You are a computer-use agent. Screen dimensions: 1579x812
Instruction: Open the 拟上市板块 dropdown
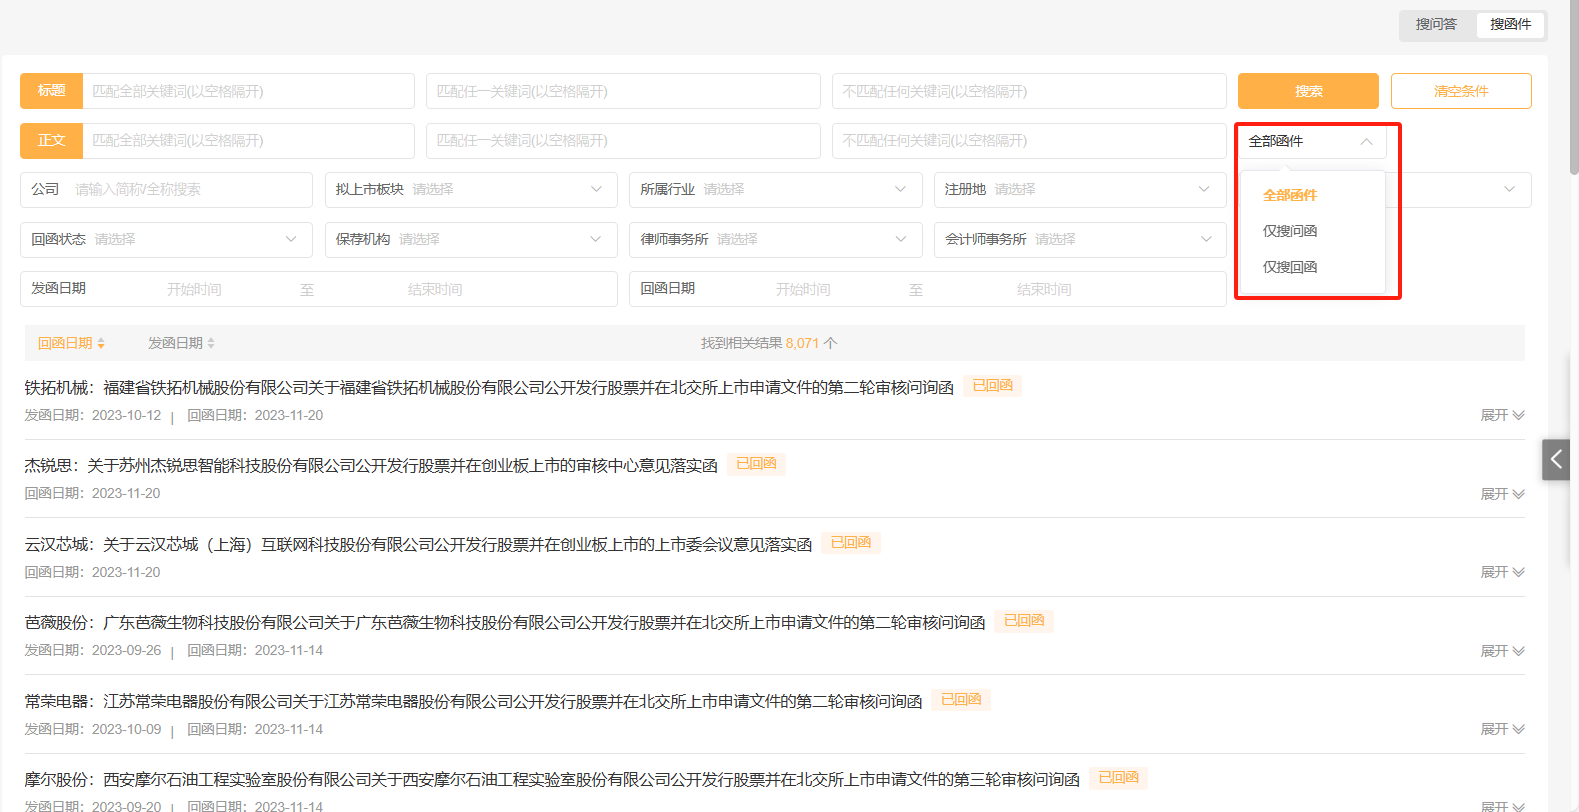tap(471, 189)
